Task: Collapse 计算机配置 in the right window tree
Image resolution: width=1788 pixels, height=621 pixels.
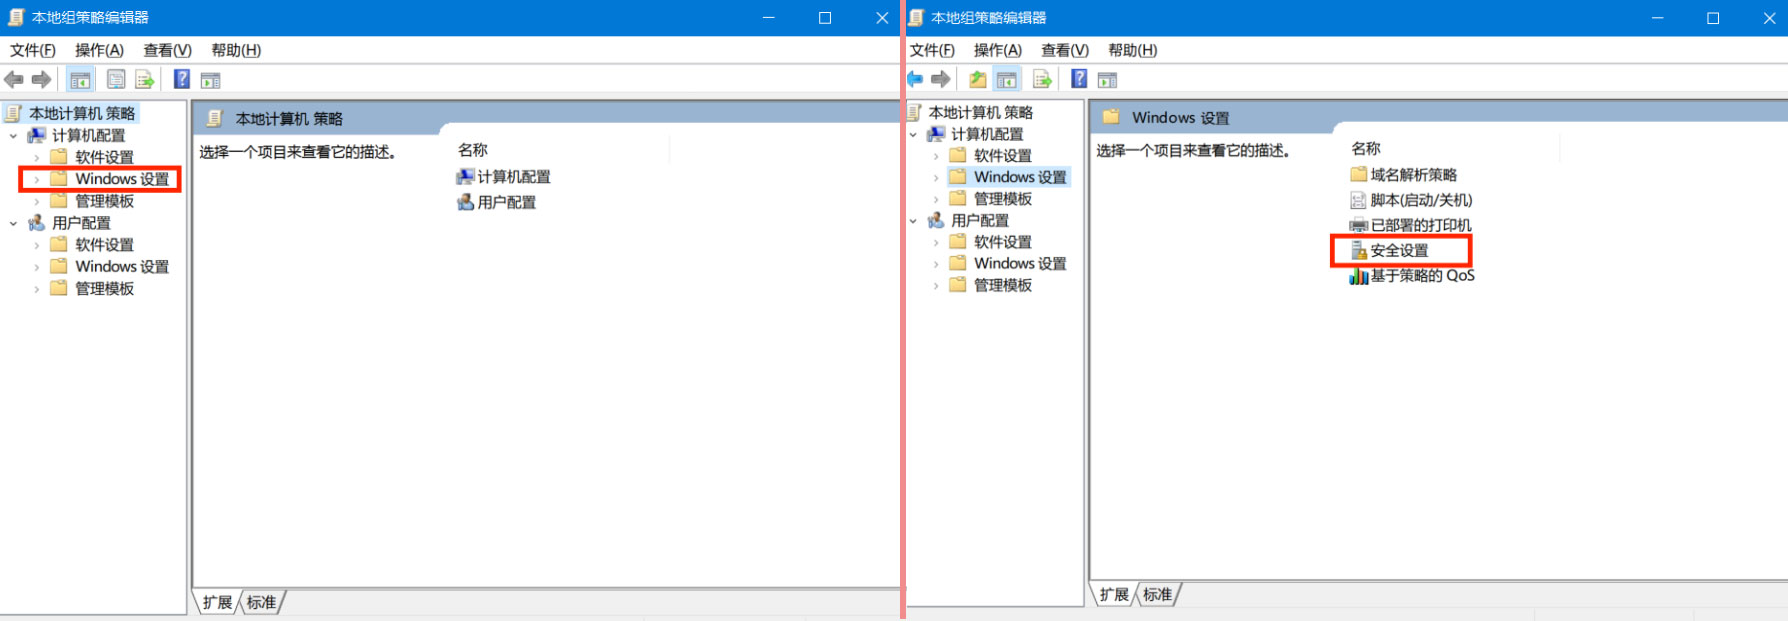Action: [913, 134]
